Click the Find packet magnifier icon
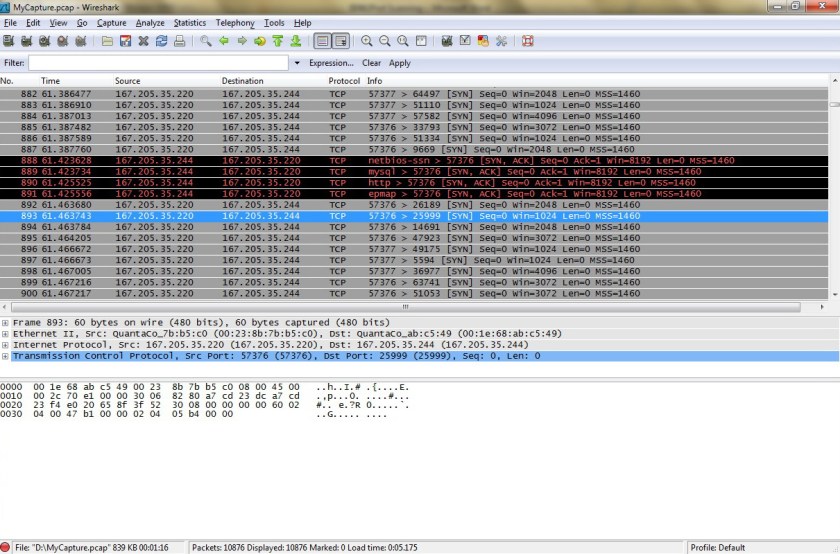 pyautogui.click(x=206, y=41)
